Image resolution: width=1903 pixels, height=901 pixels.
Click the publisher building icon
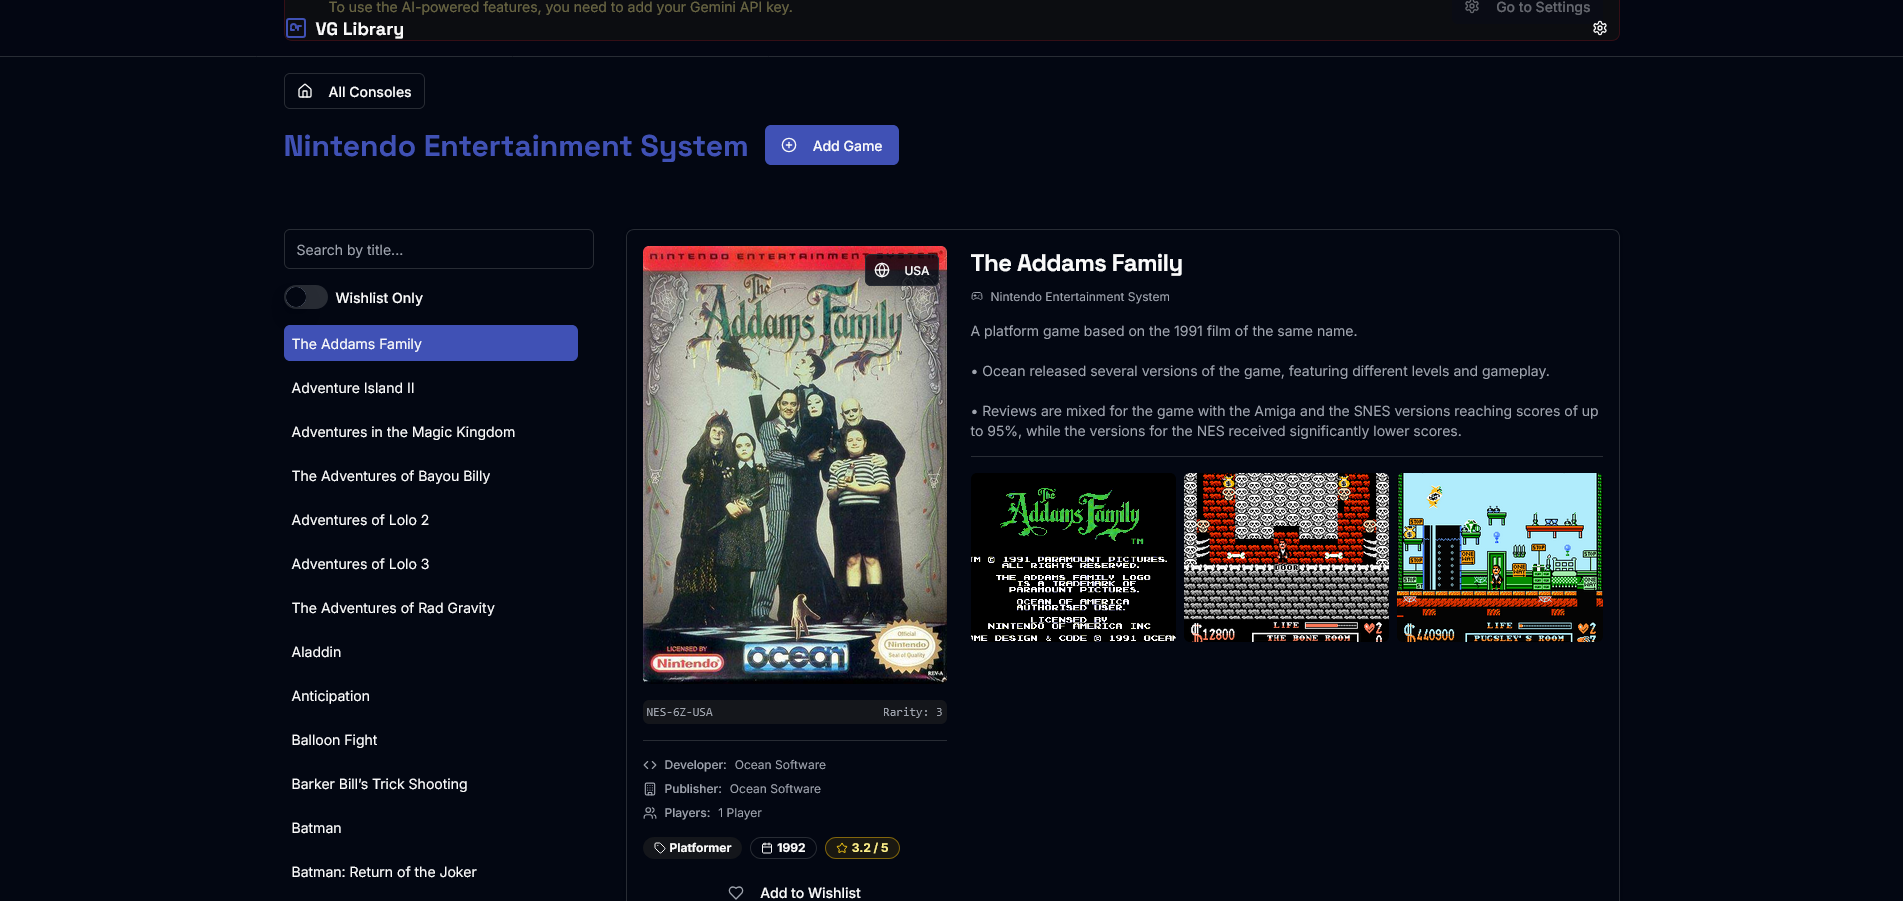point(650,789)
